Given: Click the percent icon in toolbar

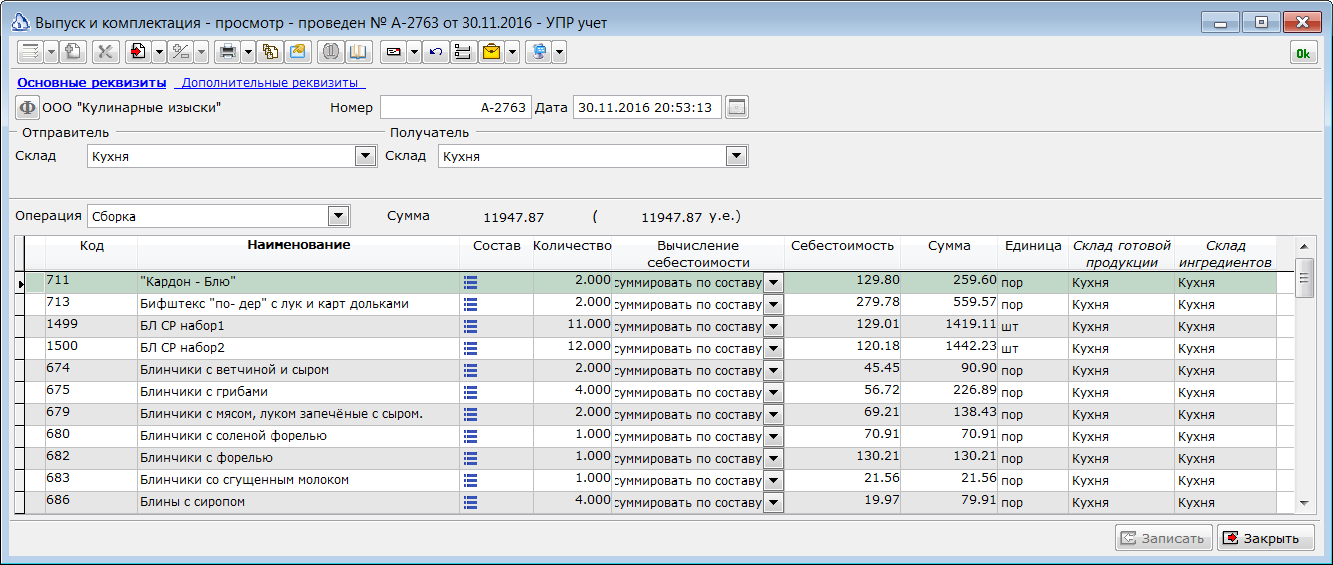Looking at the screenshot, I should point(181,52).
